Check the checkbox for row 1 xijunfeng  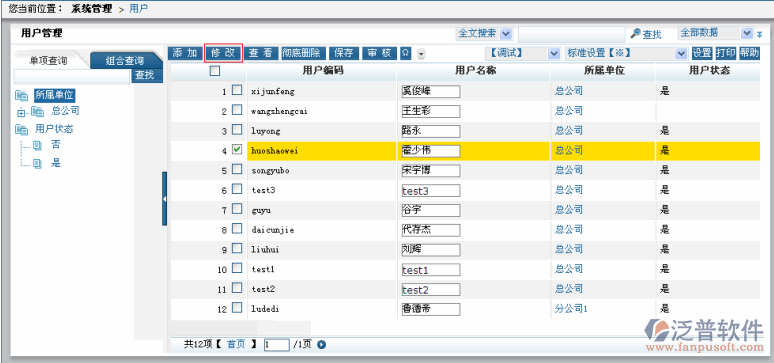tap(237, 90)
